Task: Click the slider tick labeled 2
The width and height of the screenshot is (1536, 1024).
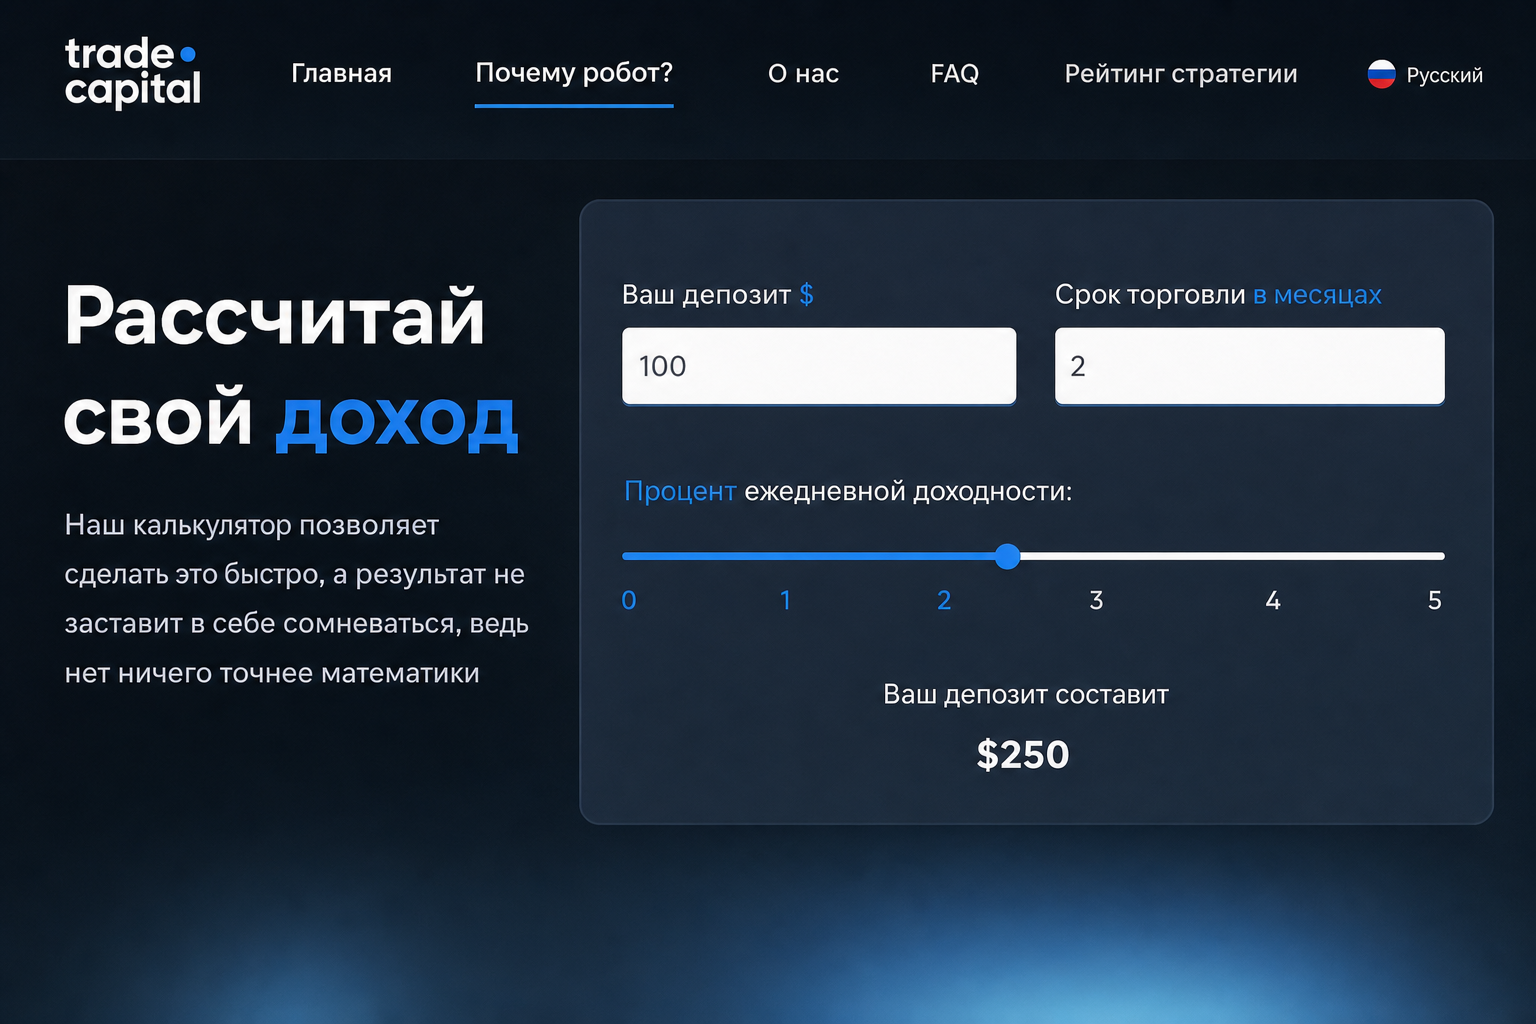Action: (x=944, y=600)
